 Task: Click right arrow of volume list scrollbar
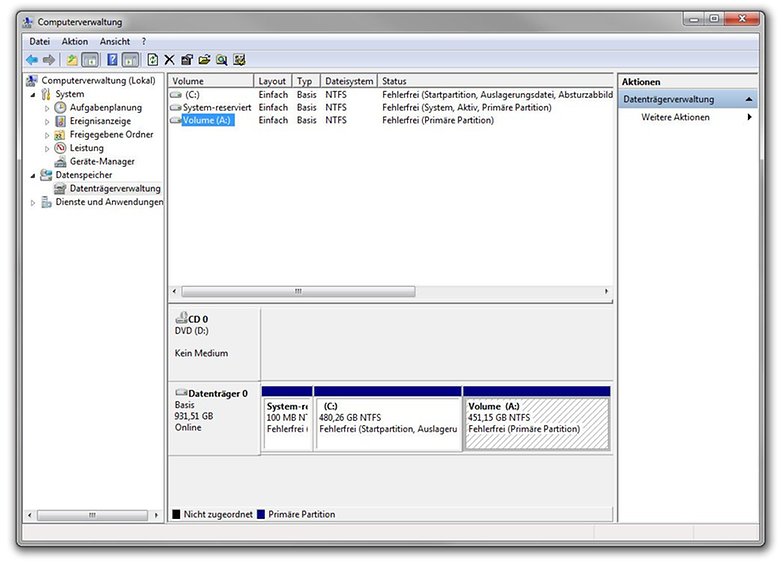606,291
